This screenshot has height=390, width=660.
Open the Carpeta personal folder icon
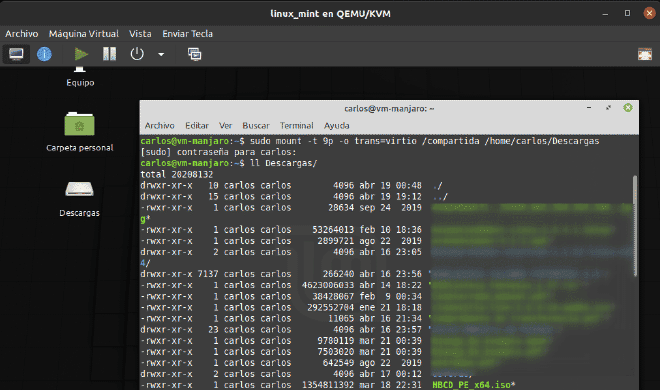pyautogui.click(x=80, y=124)
